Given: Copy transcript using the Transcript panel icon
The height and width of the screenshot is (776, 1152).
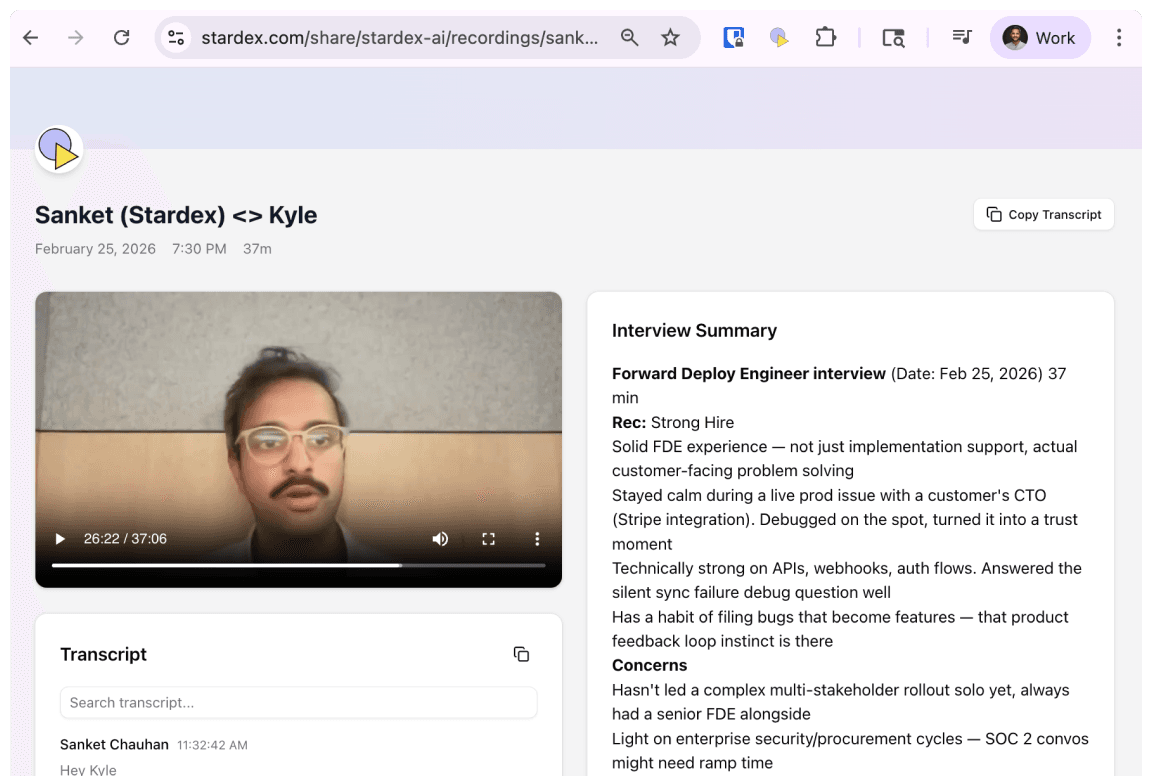Looking at the screenshot, I should point(521,654).
